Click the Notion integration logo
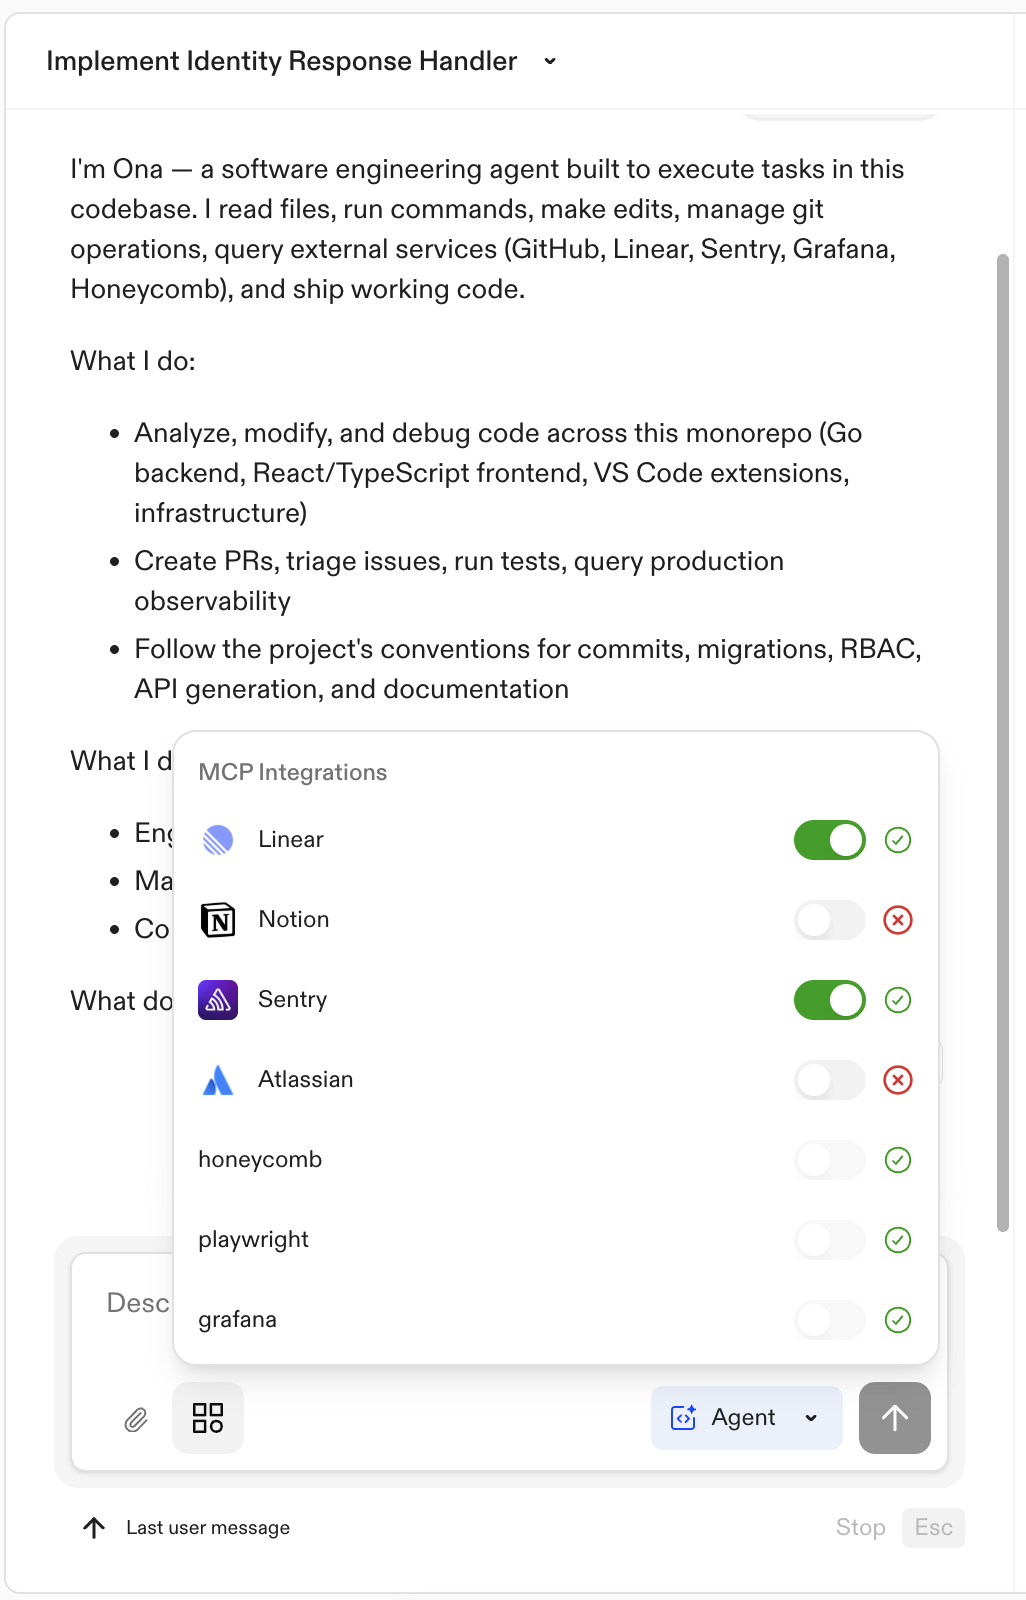The width and height of the screenshot is (1026, 1600). [x=218, y=920]
